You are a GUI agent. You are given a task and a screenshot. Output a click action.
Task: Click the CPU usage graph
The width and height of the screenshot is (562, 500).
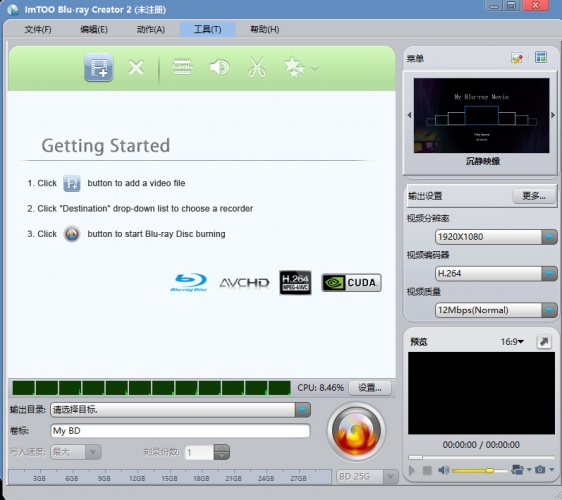pos(152,388)
